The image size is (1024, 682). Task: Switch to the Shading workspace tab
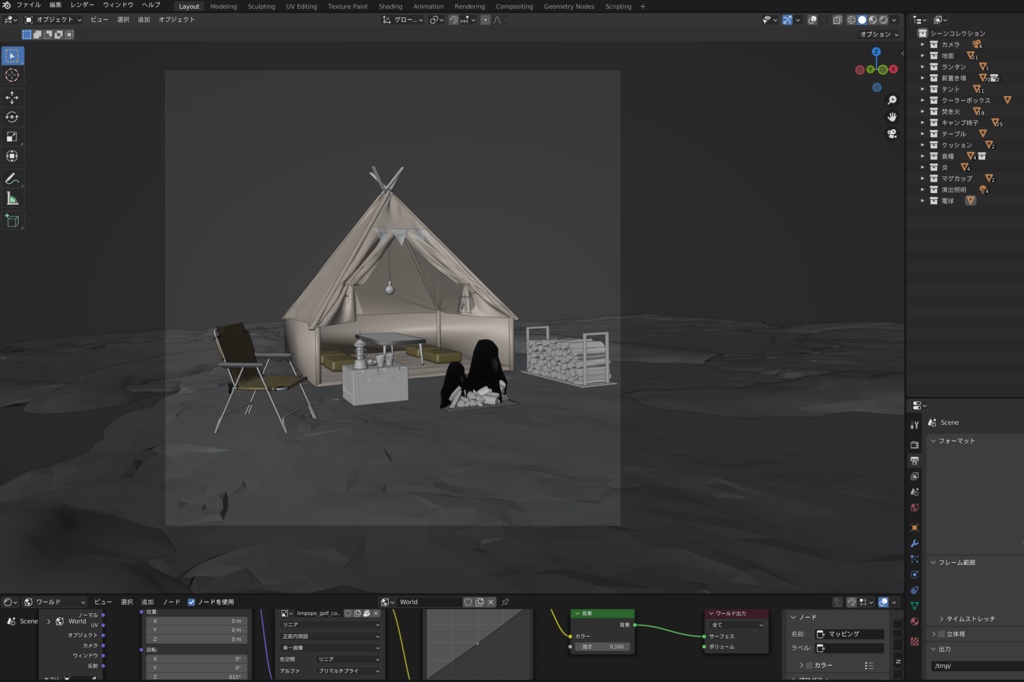point(391,7)
